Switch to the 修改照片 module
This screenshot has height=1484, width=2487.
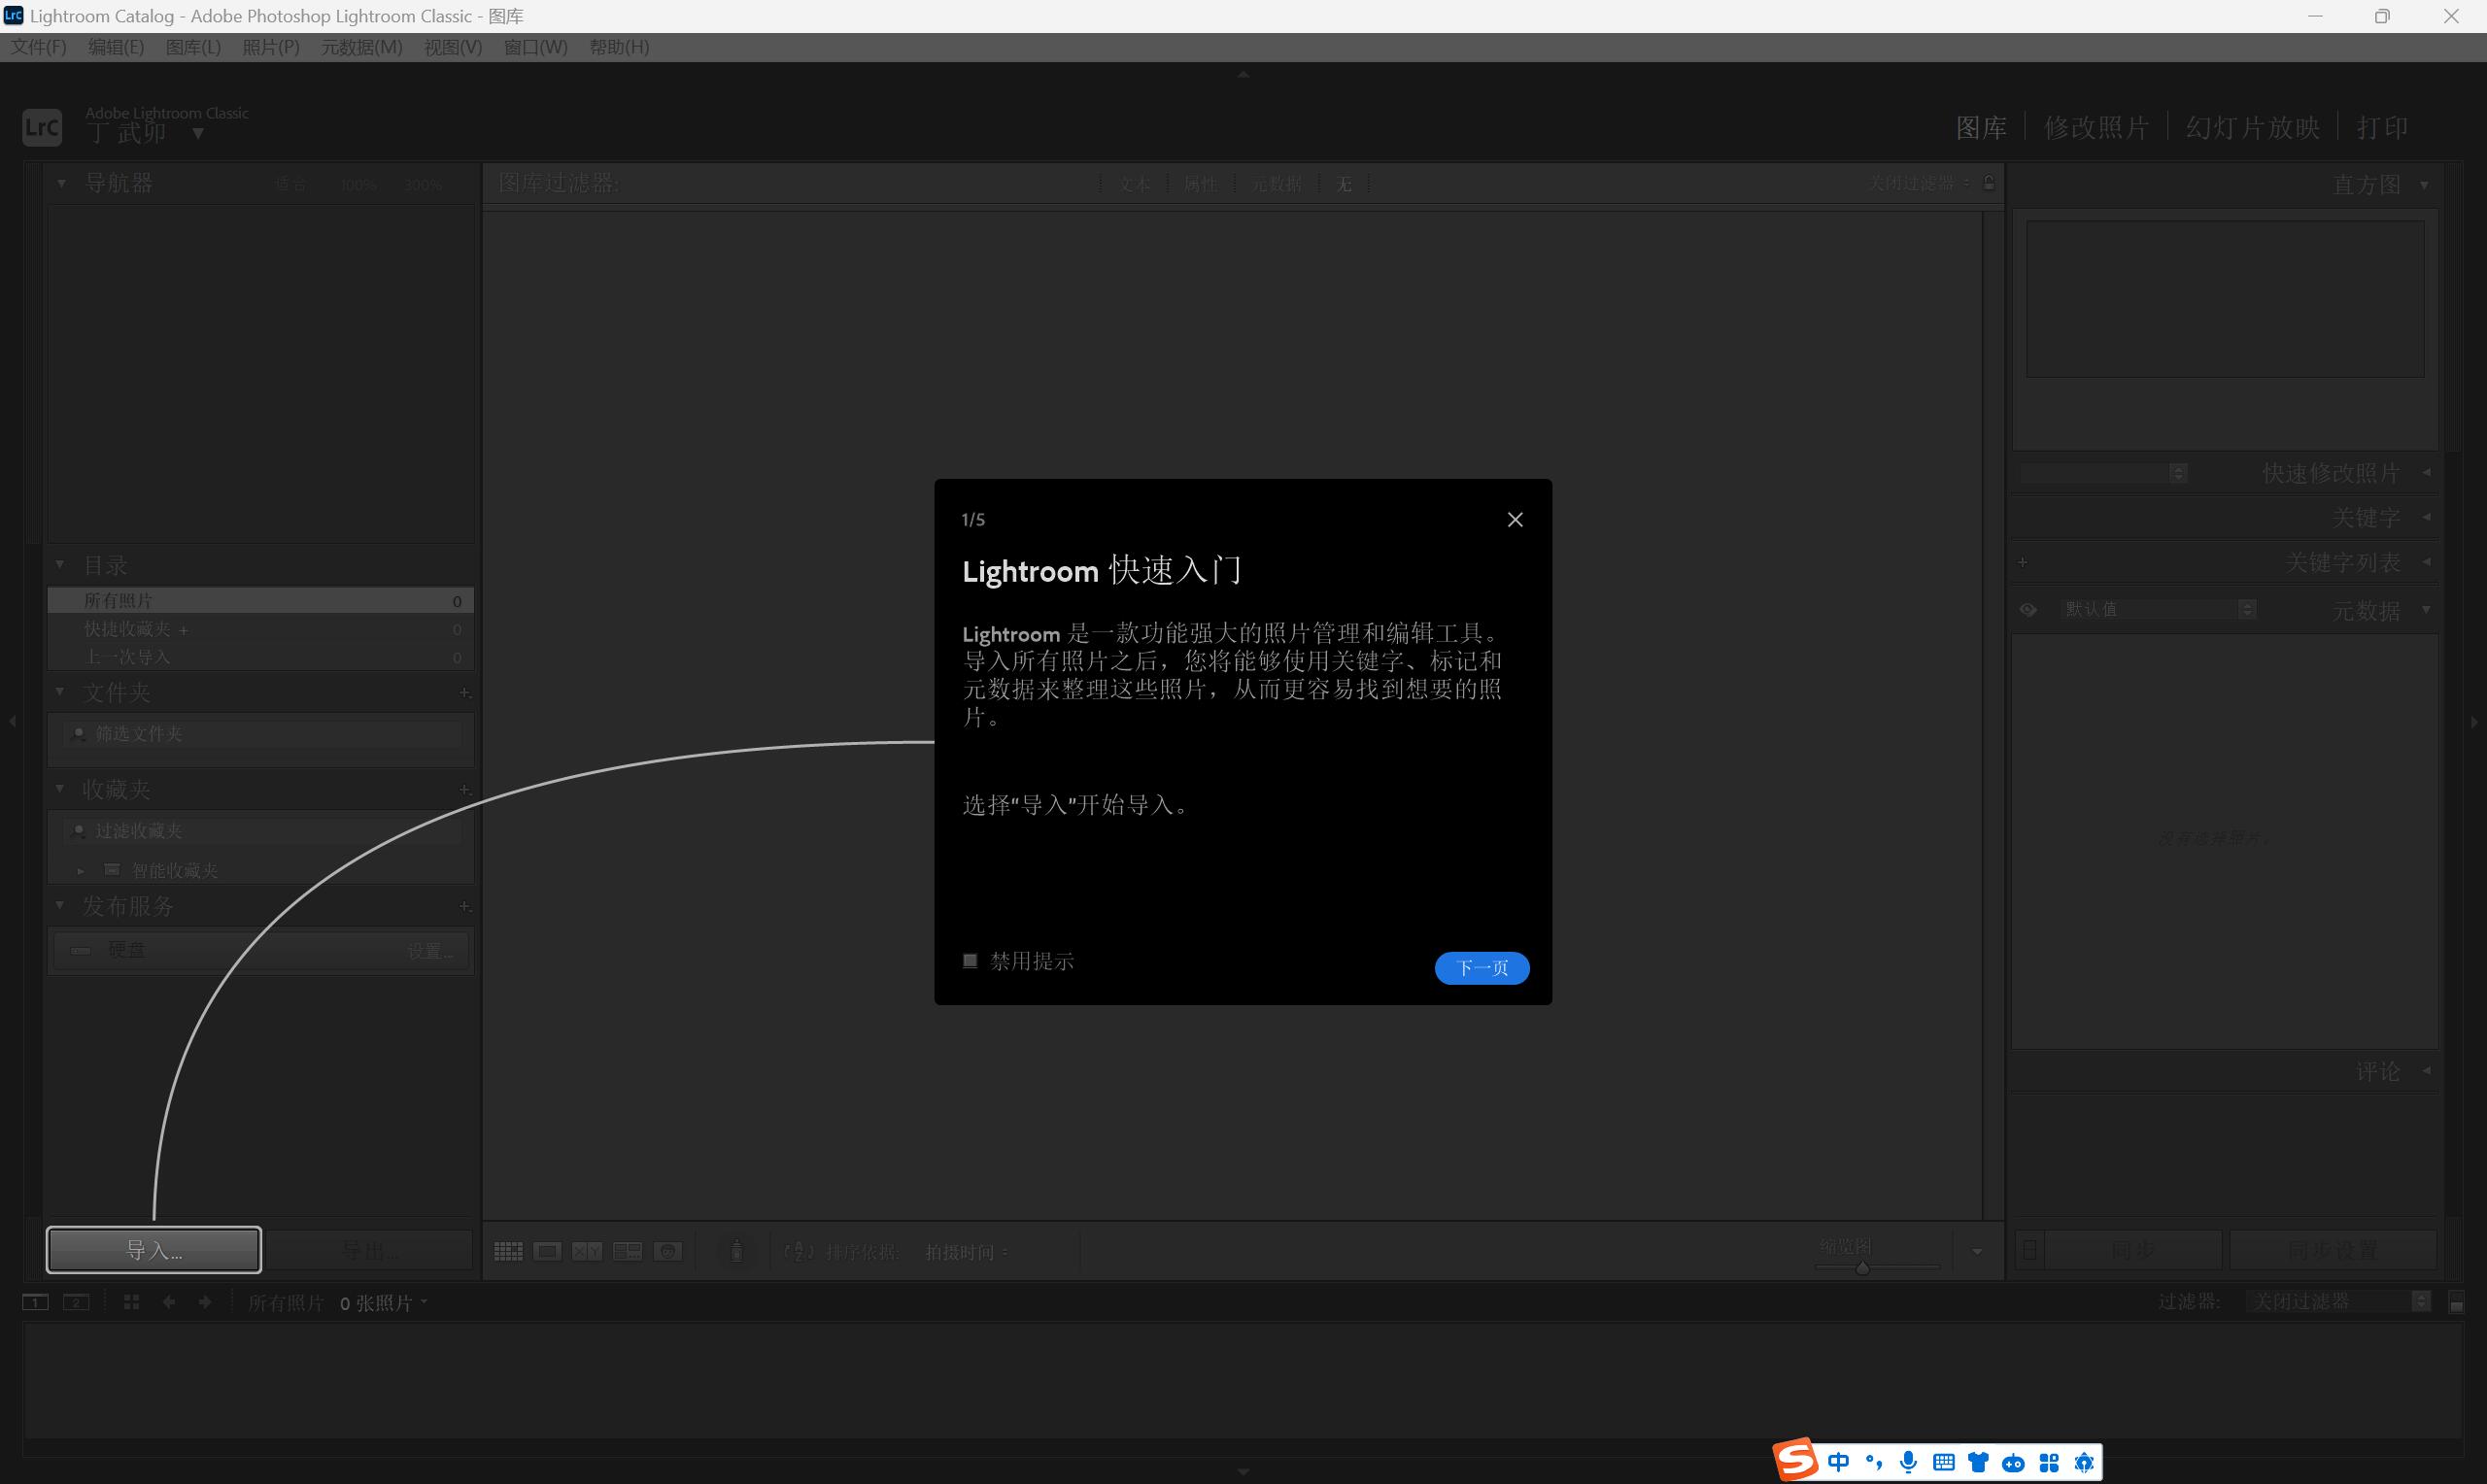pyautogui.click(x=2096, y=128)
